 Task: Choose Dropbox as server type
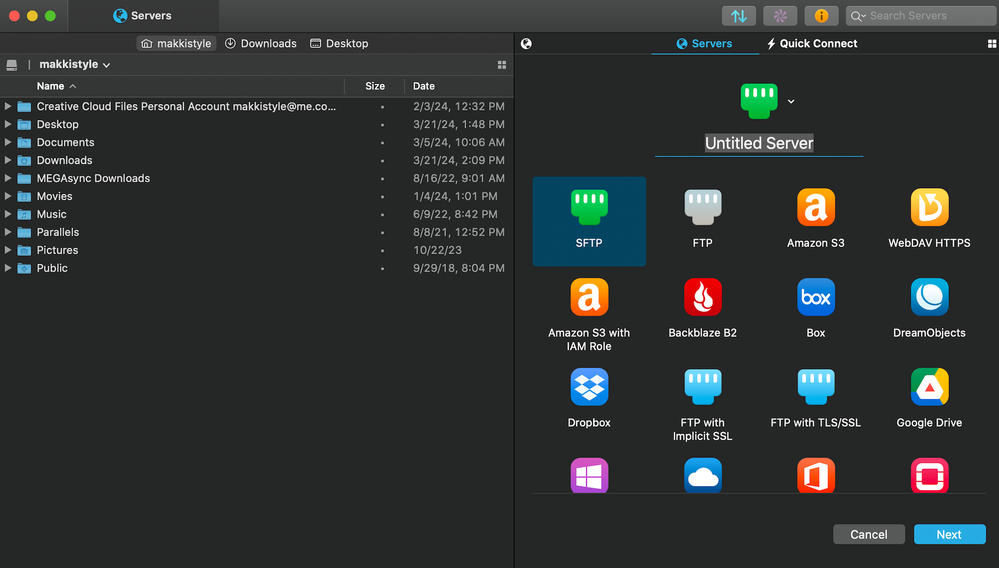pos(589,388)
